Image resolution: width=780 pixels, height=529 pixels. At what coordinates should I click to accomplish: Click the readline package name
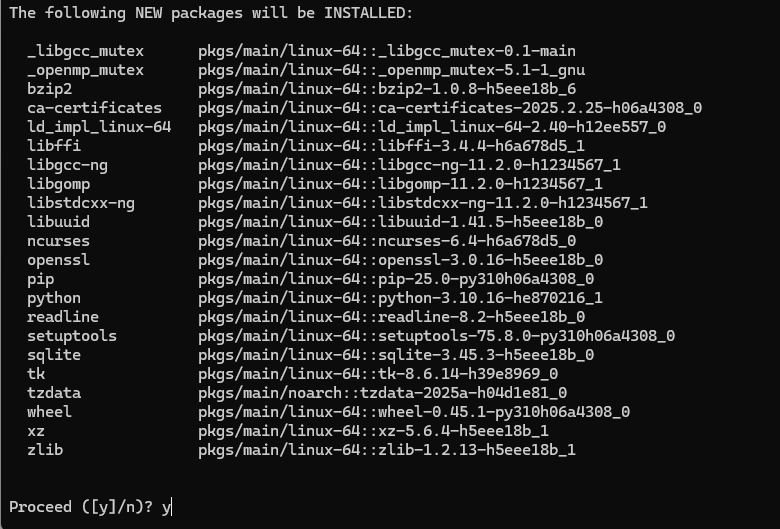63,317
